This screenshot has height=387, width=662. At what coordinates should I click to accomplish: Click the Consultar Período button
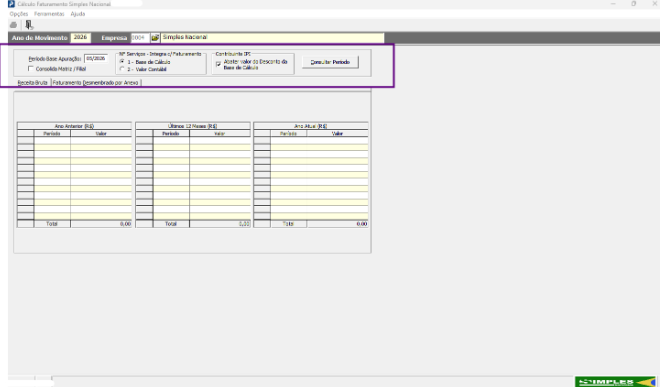point(330,62)
